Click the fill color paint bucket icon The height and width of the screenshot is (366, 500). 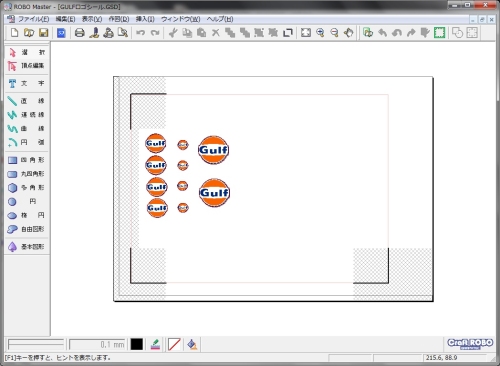[x=192, y=344]
